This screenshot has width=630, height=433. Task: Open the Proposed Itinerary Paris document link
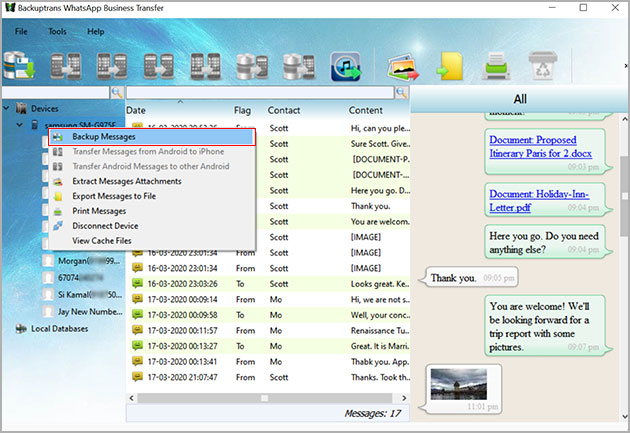point(538,147)
